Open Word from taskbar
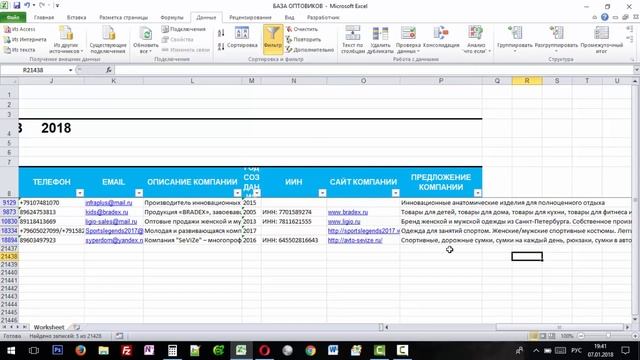Screen dimensions: 640x360 (333, 350)
